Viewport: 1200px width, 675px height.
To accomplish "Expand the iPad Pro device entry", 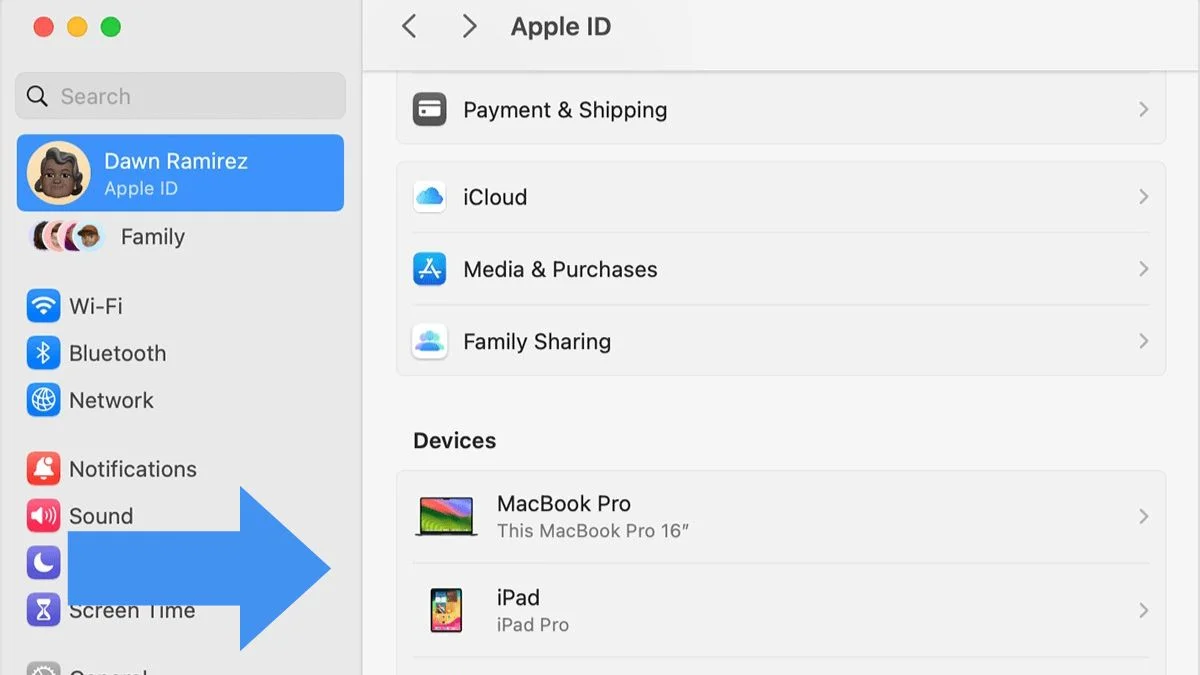I will (x=780, y=610).
